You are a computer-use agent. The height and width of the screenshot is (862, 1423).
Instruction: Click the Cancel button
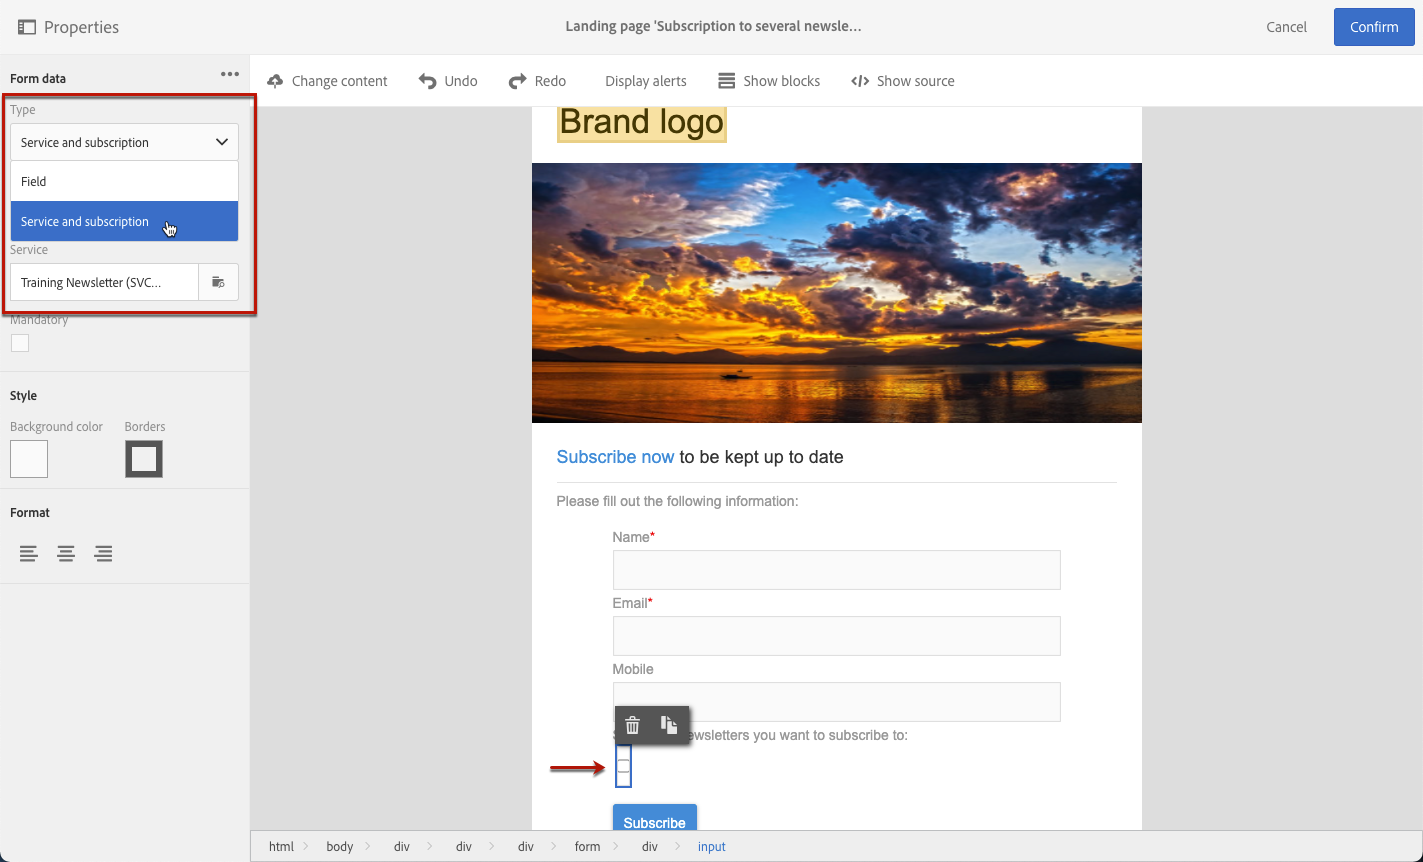(1286, 27)
